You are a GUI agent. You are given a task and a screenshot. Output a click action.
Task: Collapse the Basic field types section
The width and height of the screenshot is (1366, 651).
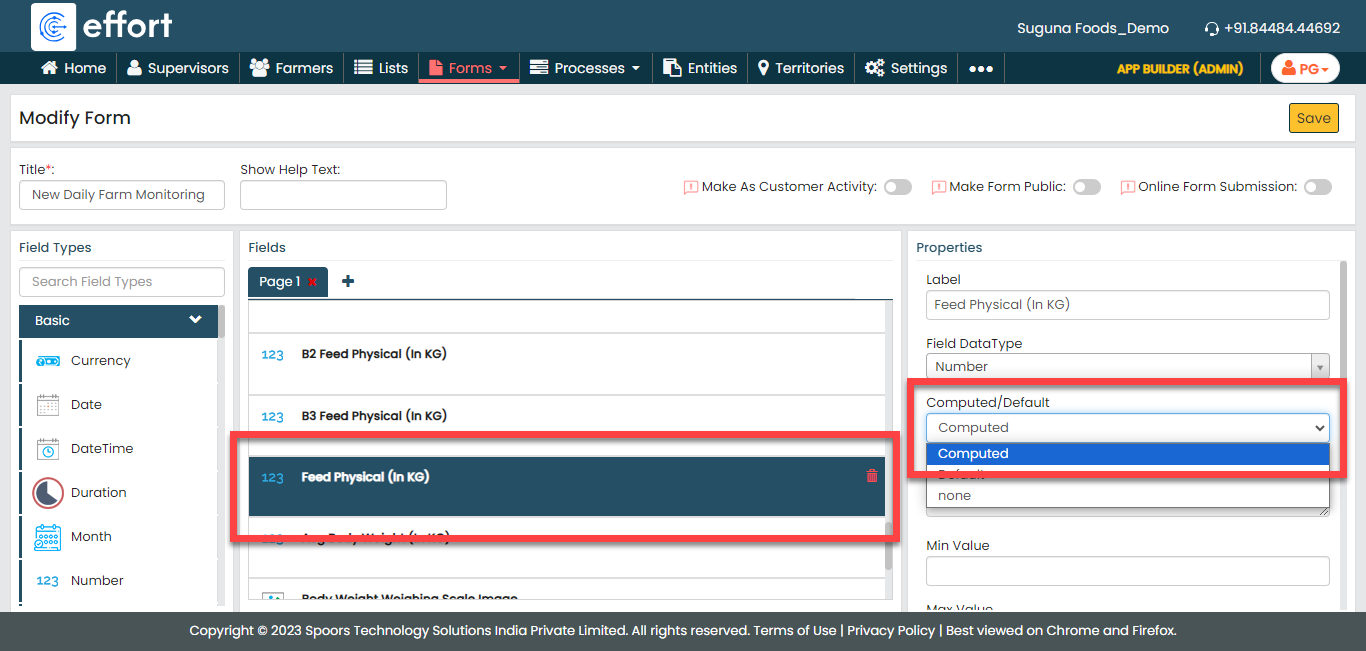[195, 320]
